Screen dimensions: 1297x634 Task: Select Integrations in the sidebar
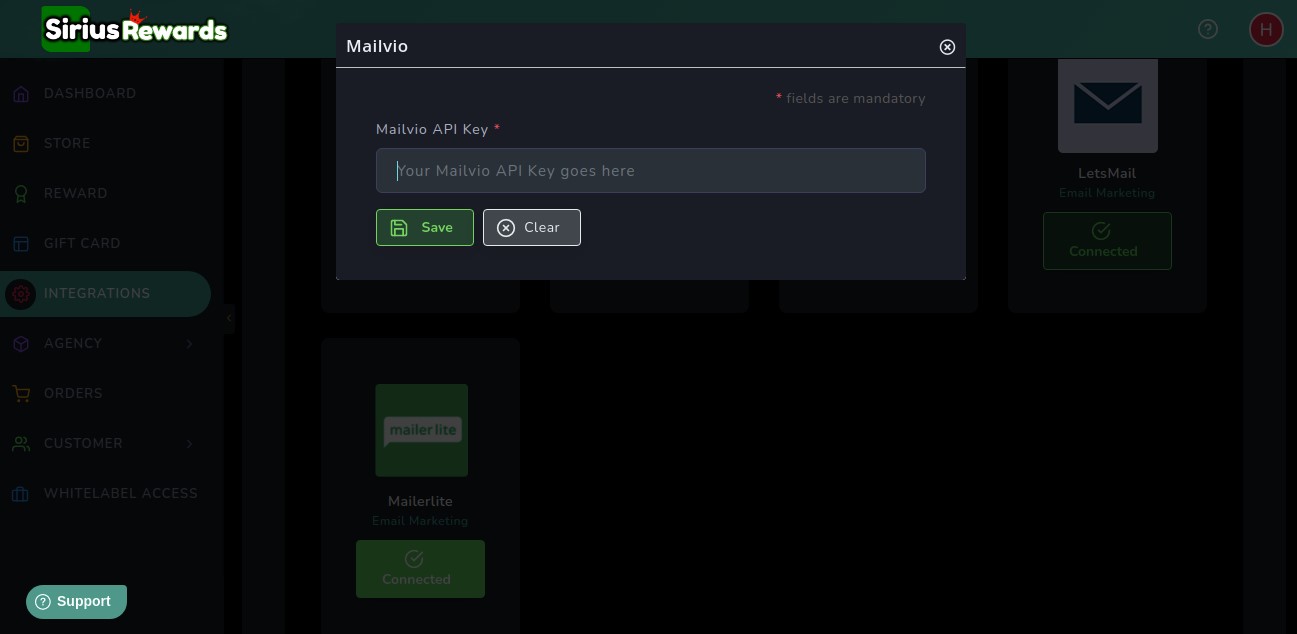[x=105, y=293]
